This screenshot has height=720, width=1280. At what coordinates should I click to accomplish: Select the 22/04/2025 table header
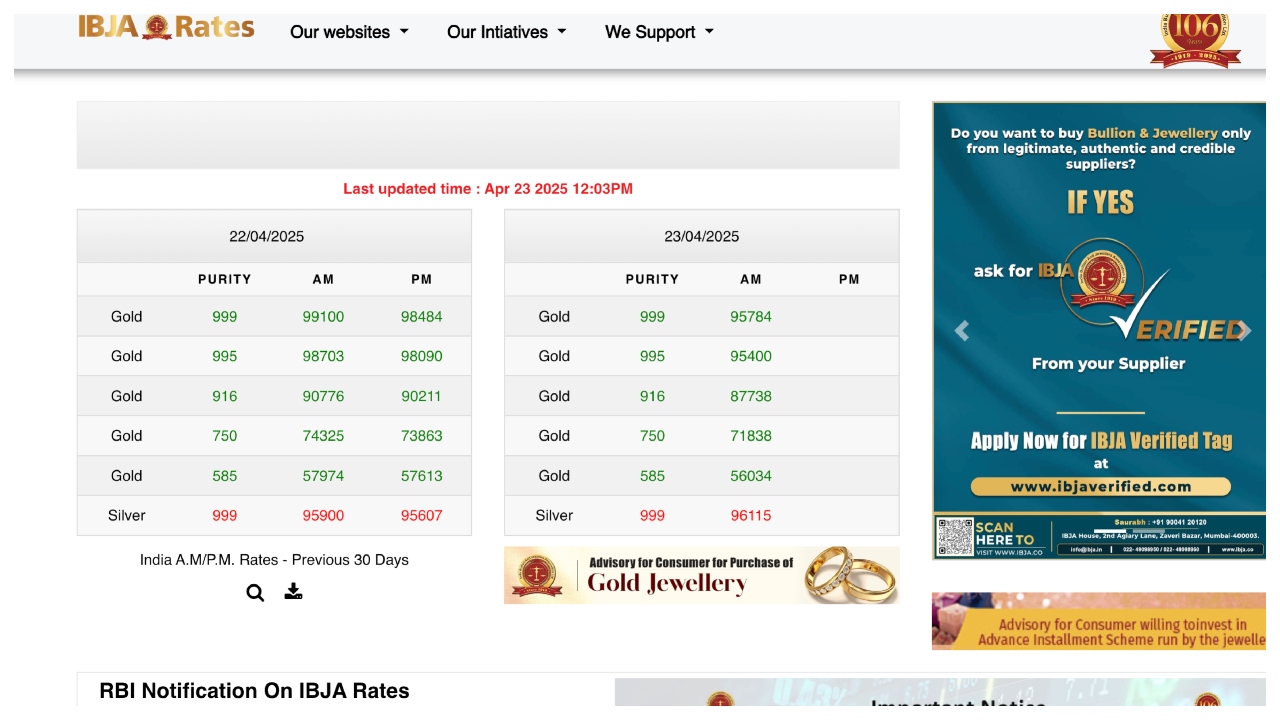tap(267, 237)
